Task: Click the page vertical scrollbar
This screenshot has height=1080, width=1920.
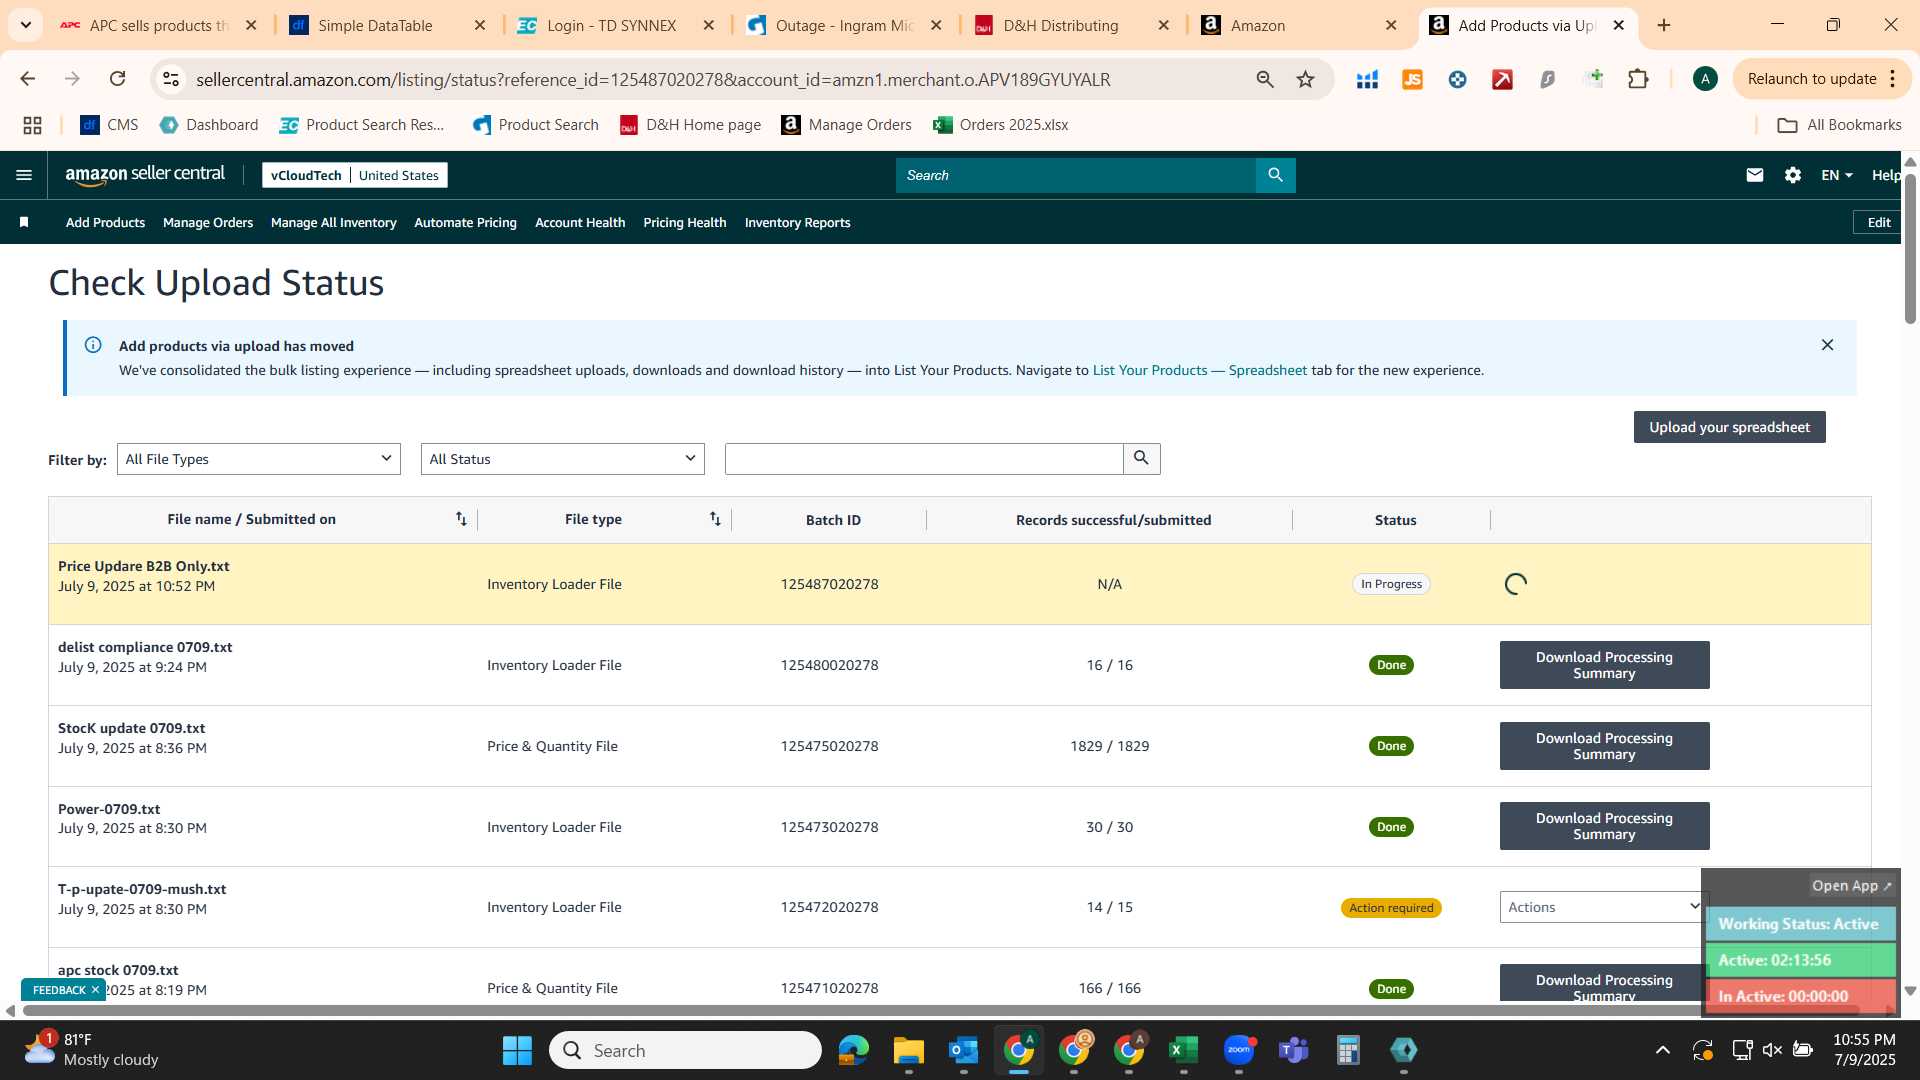Action: click(x=1910, y=250)
